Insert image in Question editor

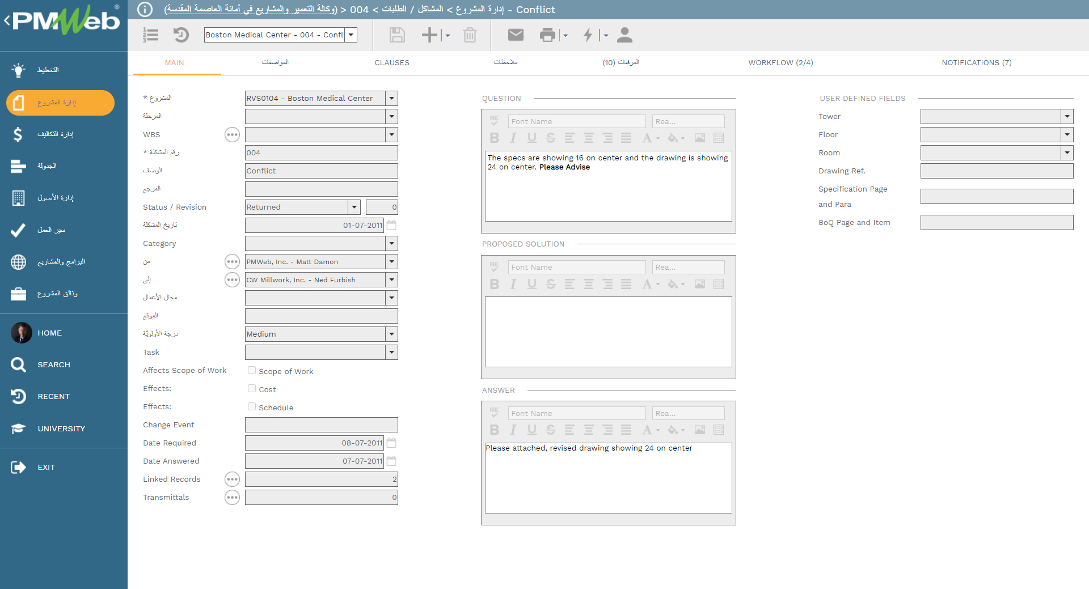click(699, 138)
